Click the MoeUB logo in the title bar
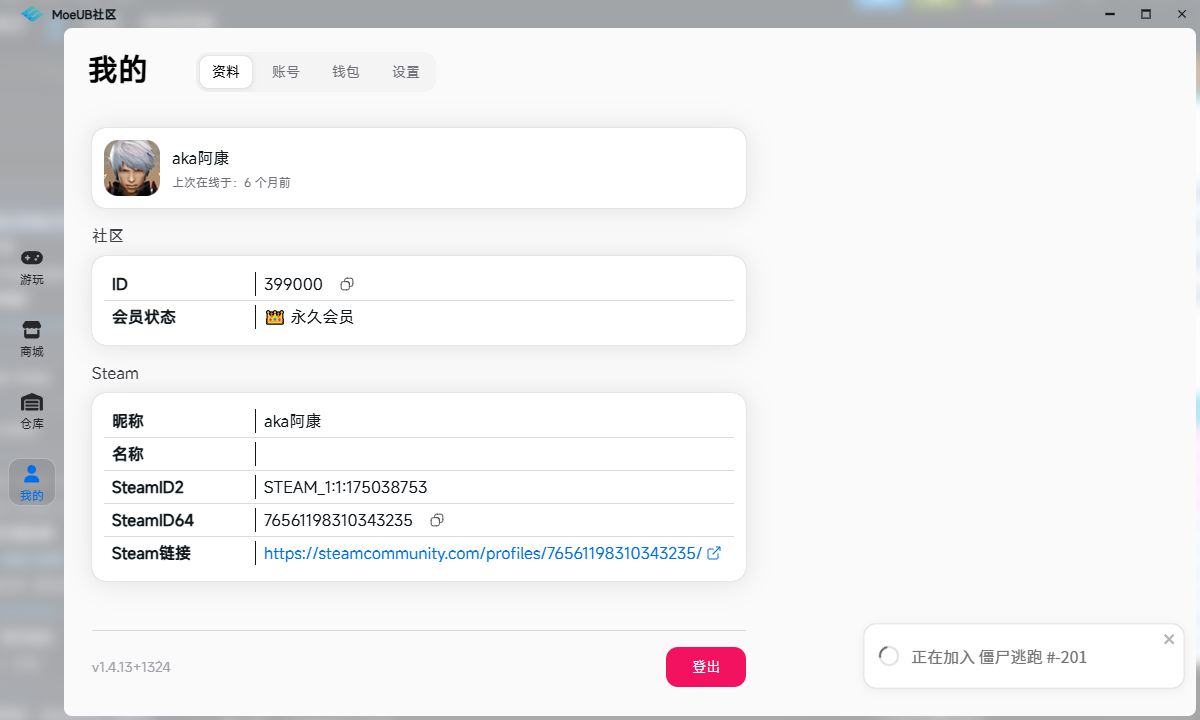Image resolution: width=1200 pixels, height=720 pixels. [x=32, y=14]
